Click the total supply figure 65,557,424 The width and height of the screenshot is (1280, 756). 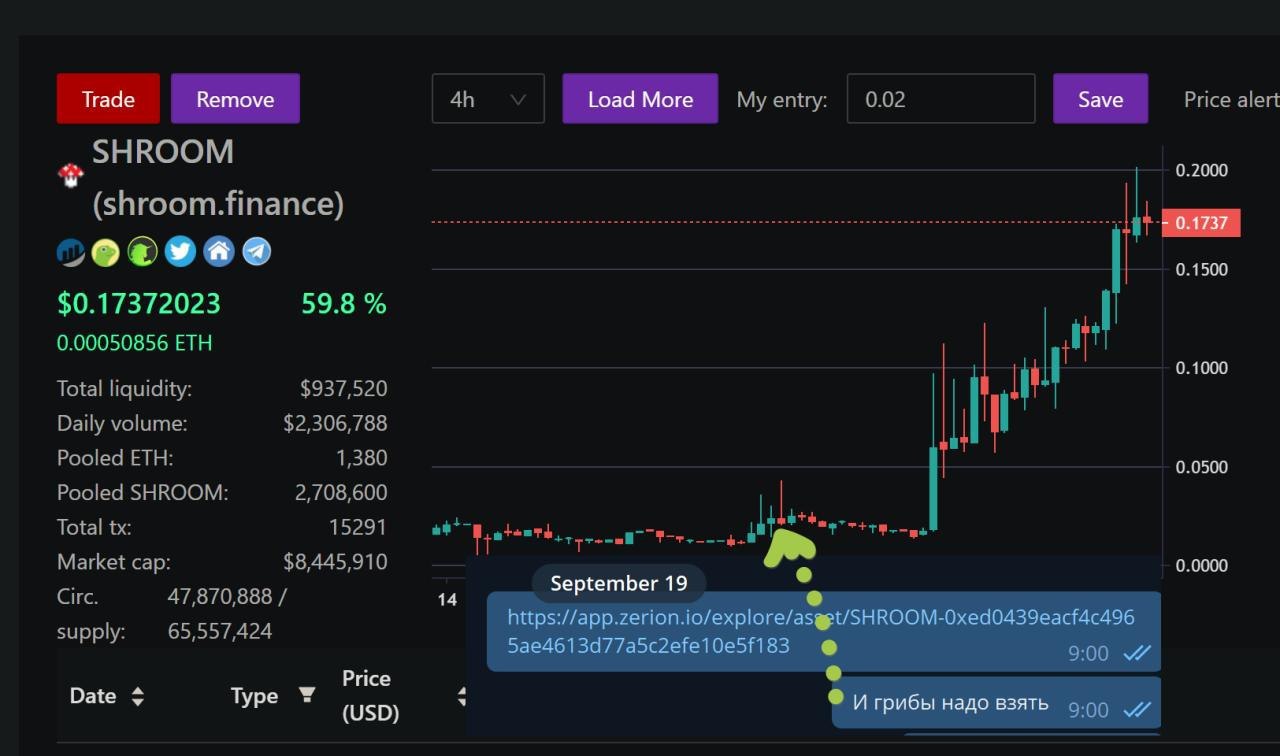coord(220,632)
